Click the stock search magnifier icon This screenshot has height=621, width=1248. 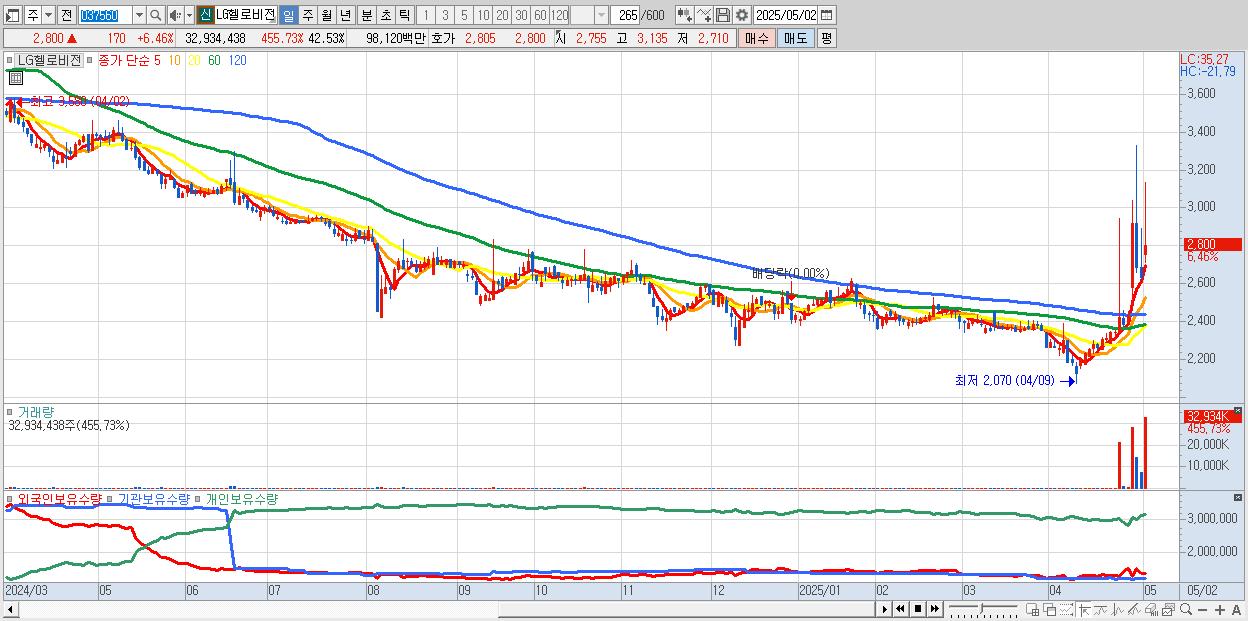[x=155, y=15]
